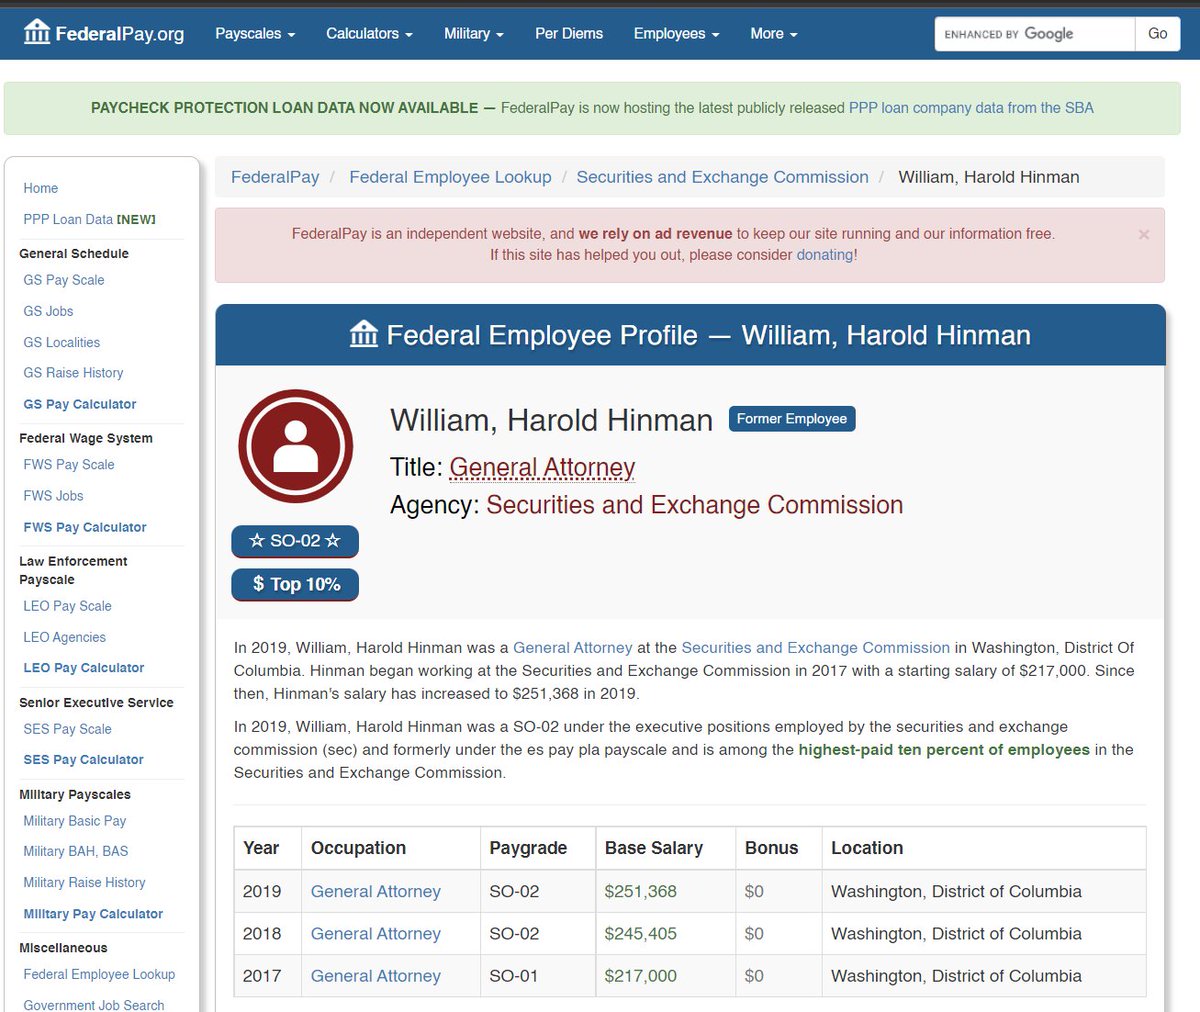Open PPP loan company data link
Screen dimensions: 1200x1012
coord(971,108)
